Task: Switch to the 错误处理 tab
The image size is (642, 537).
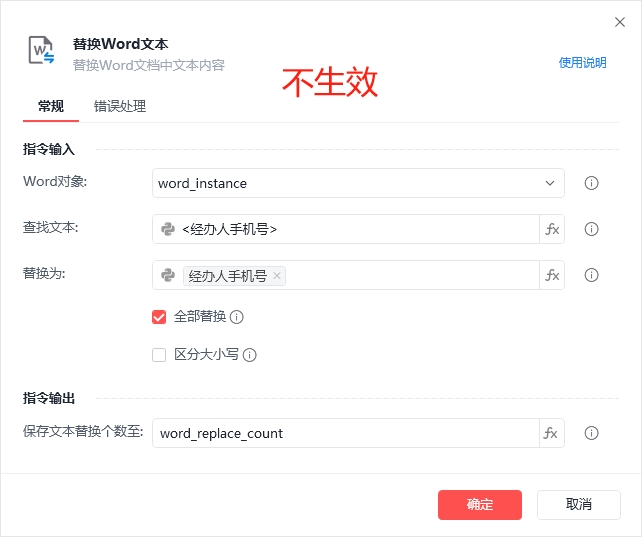Action: pos(120,106)
